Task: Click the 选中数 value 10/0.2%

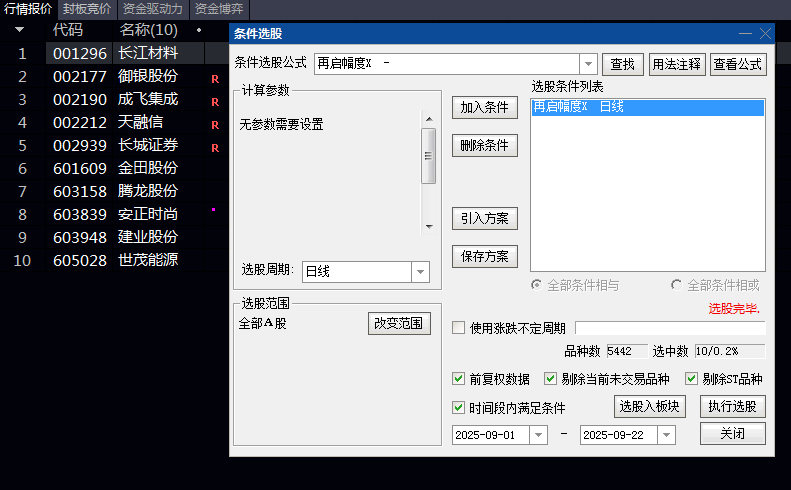Action: [730, 351]
